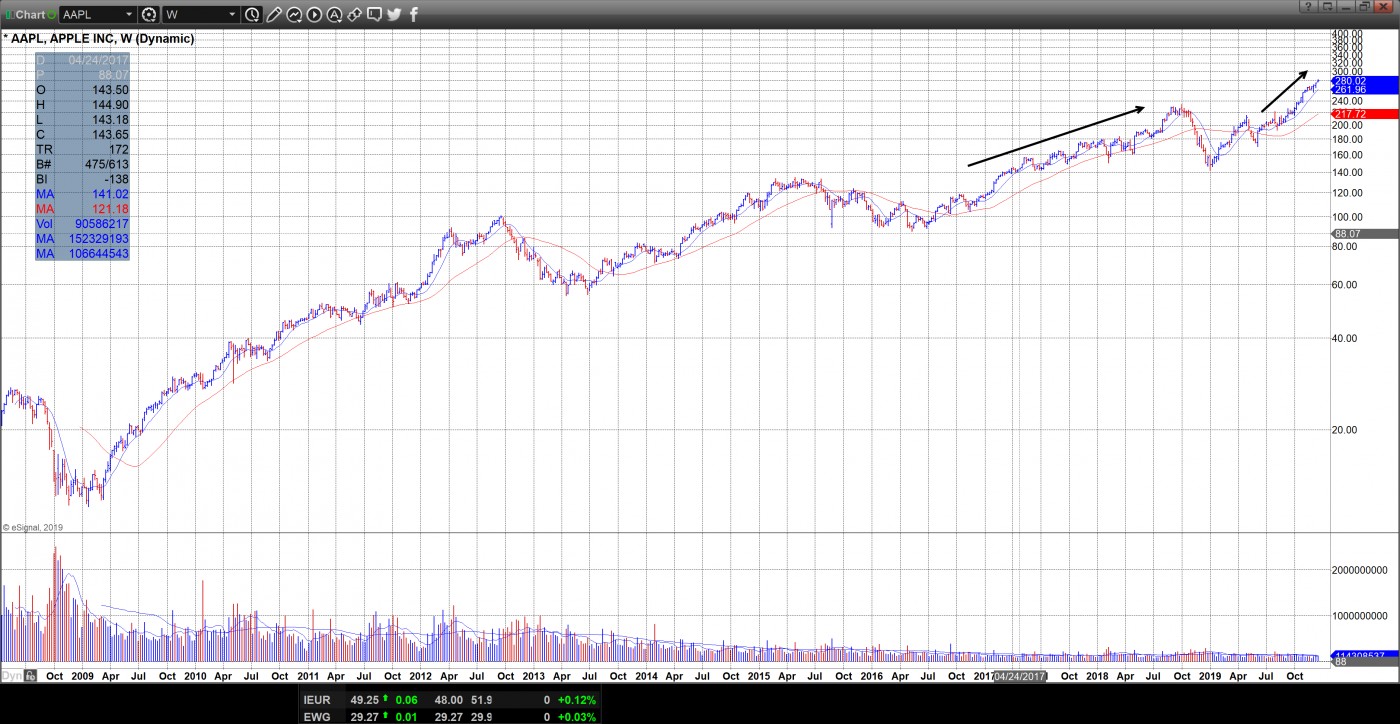
Task: Click the MA volume value 152329193
Action: tap(97, 239)
